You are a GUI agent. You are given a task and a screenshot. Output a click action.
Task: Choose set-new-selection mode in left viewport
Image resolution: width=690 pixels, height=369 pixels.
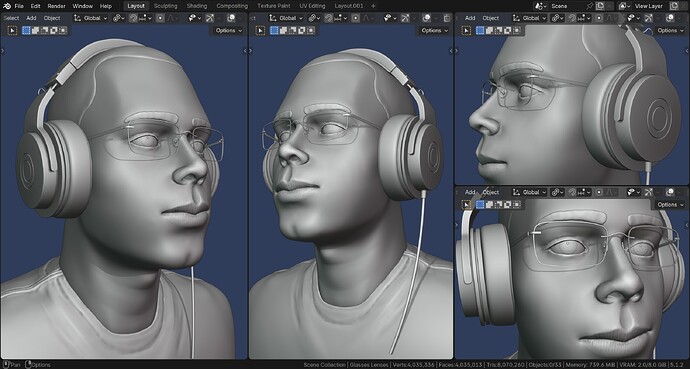coord(26,30)
